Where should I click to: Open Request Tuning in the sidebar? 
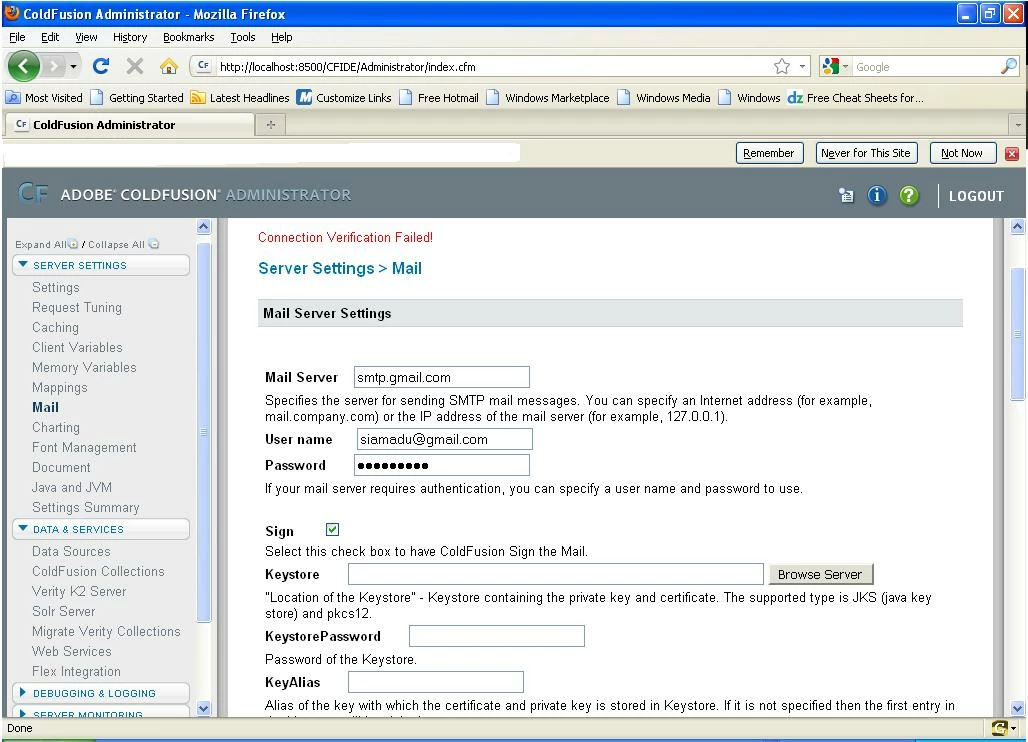77,307
